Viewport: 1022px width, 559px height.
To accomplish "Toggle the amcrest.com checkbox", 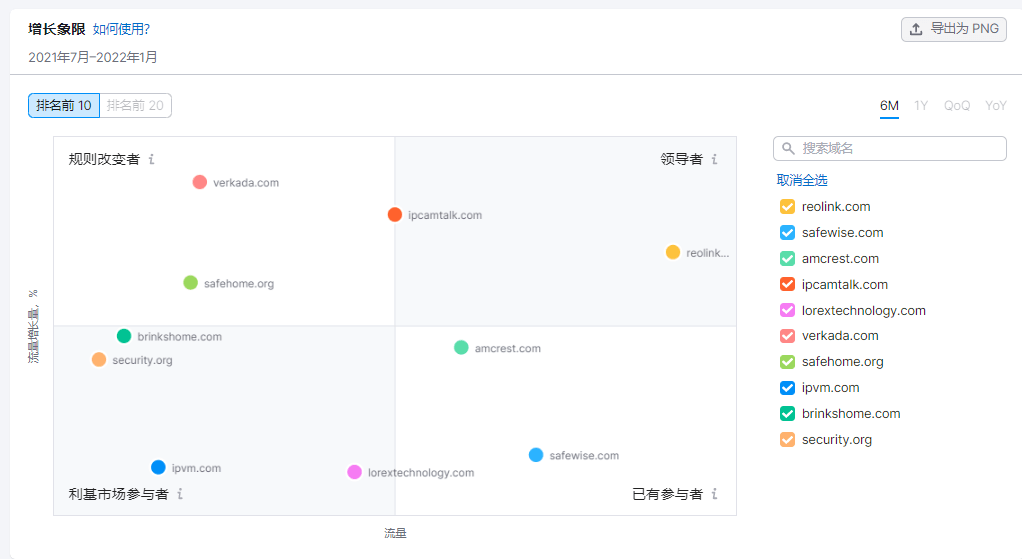I will (x=787, y=259).
